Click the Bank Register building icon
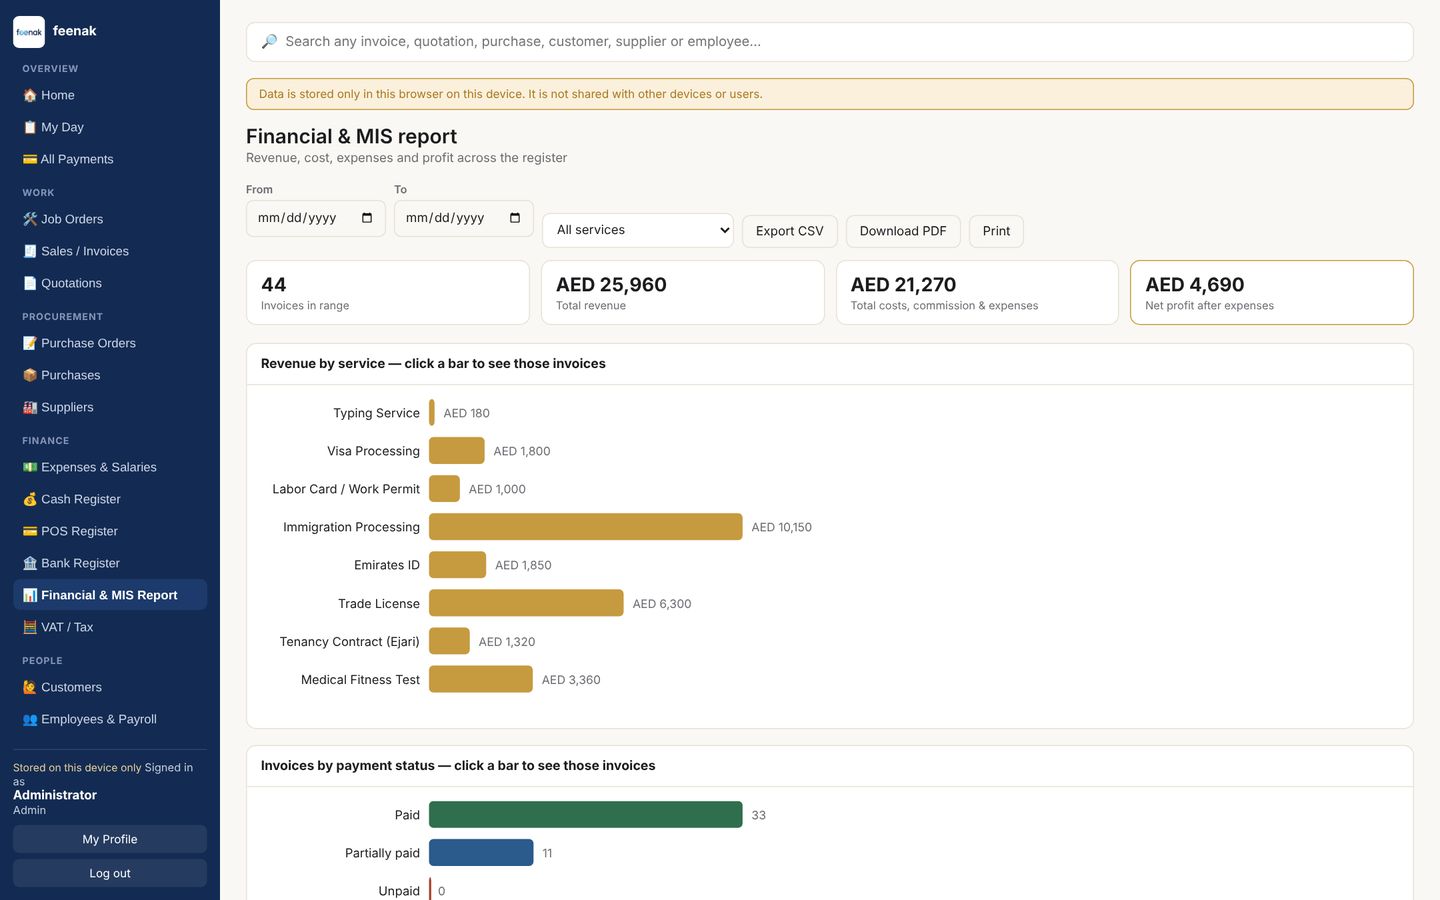 tap(30, 563)
